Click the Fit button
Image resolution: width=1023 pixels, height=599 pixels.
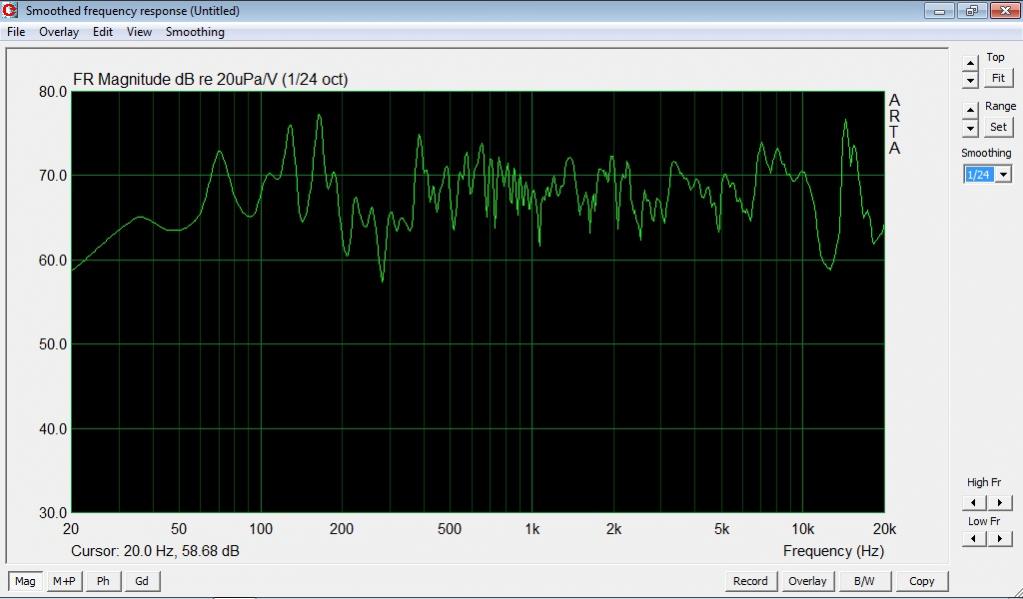tap(998, 78)
